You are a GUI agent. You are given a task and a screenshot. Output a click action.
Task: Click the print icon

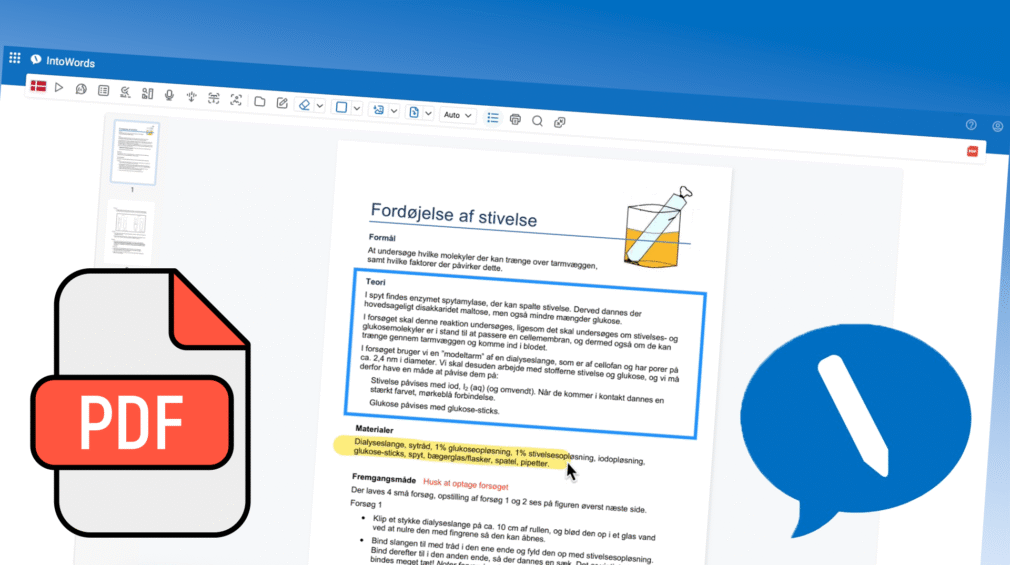[x=516, y=119]
